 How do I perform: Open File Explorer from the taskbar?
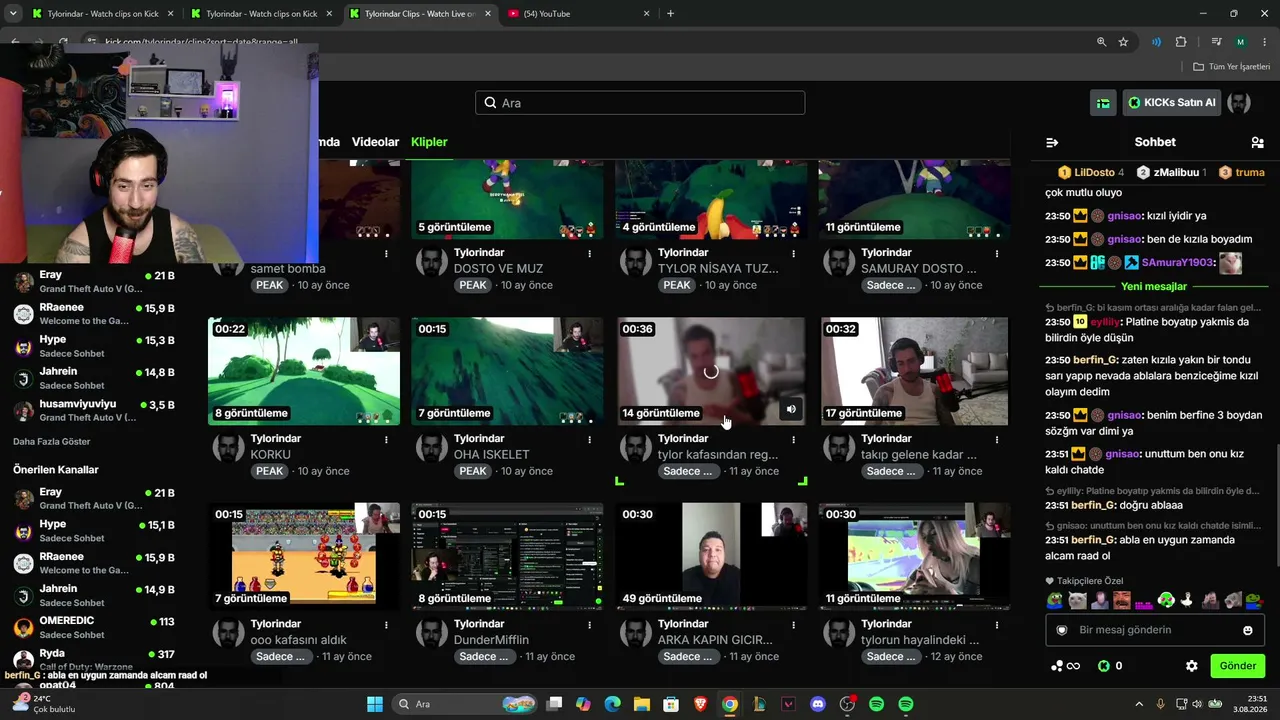tap(642, 704)
